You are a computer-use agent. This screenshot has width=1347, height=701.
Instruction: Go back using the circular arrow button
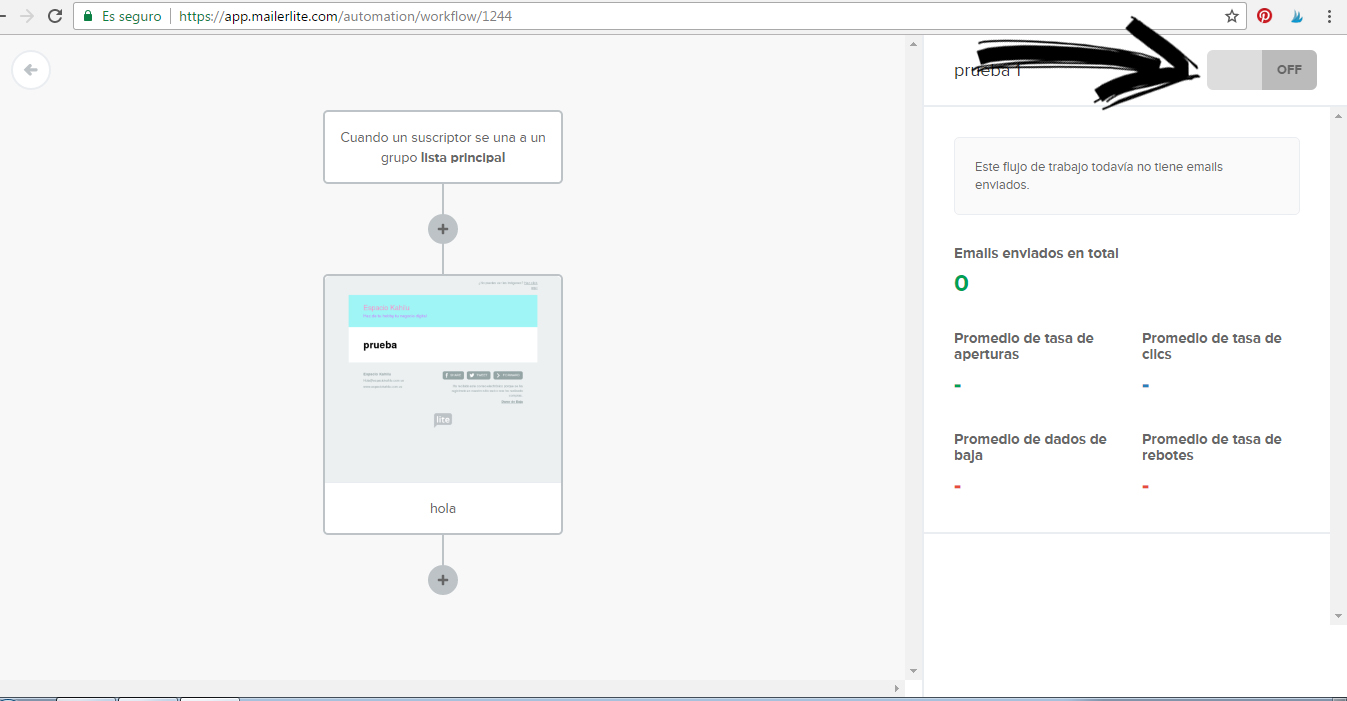click(x=31, y=70)
